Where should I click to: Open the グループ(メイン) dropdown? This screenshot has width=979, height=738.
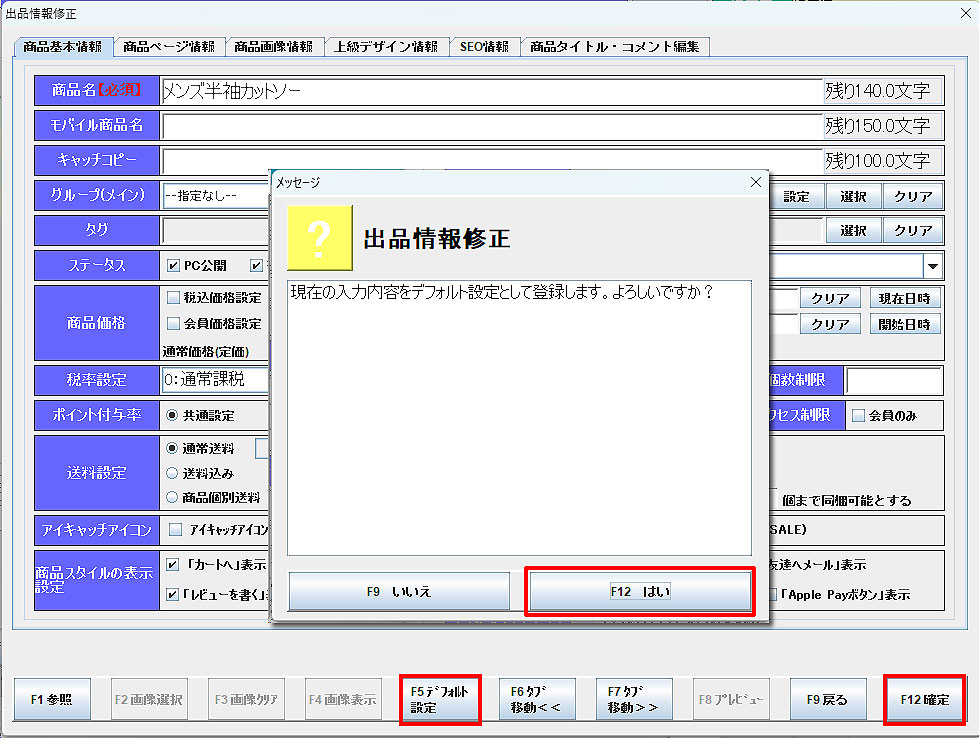pyautogui.click(x=215, y=196)
